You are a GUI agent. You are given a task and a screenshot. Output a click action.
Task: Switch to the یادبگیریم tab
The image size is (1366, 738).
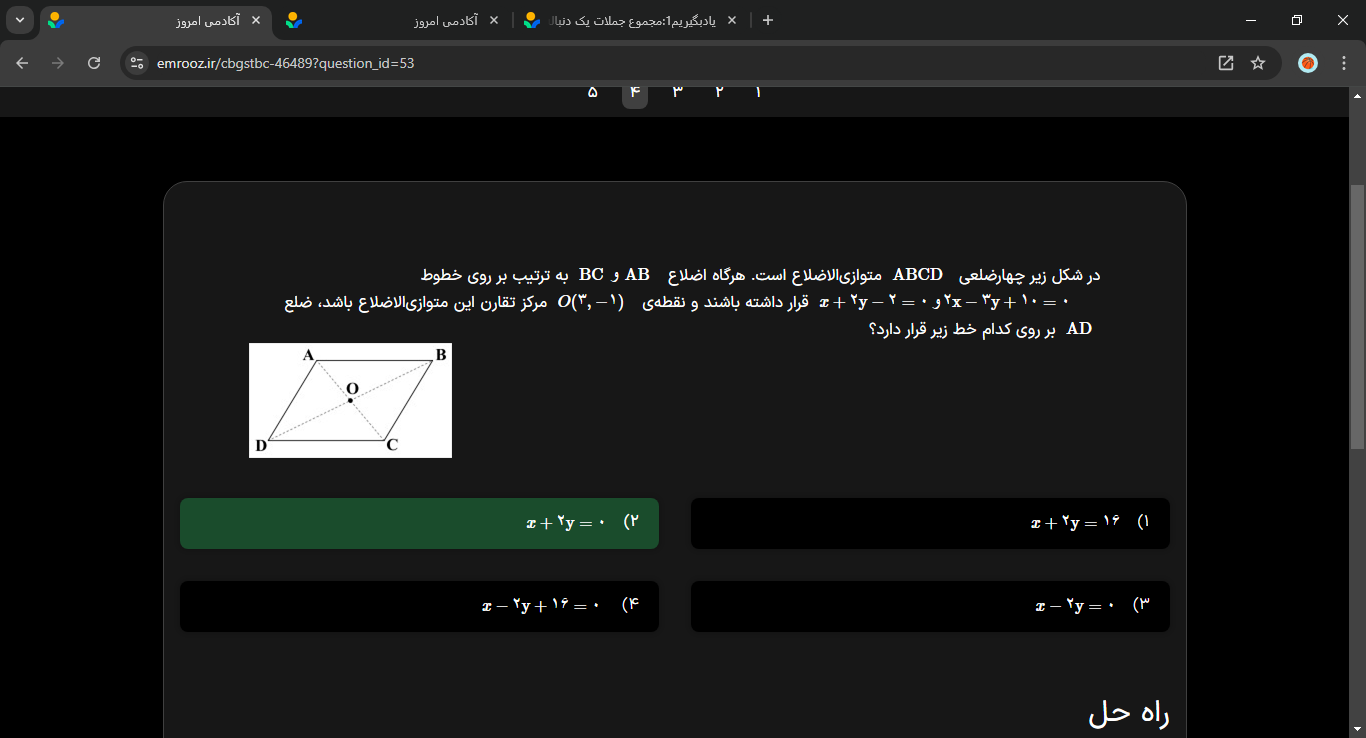point(630,20)
